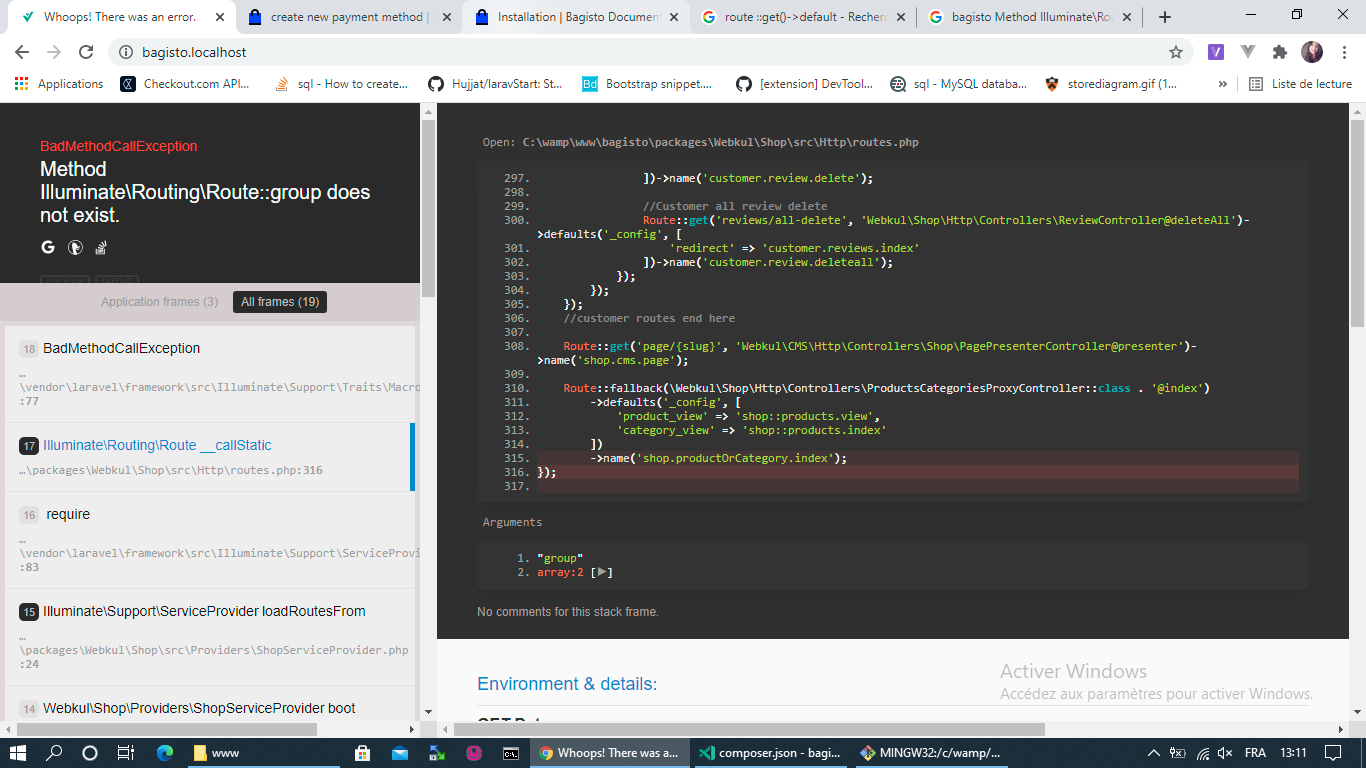Expand the array:2 argument triangle

point(602,573)
